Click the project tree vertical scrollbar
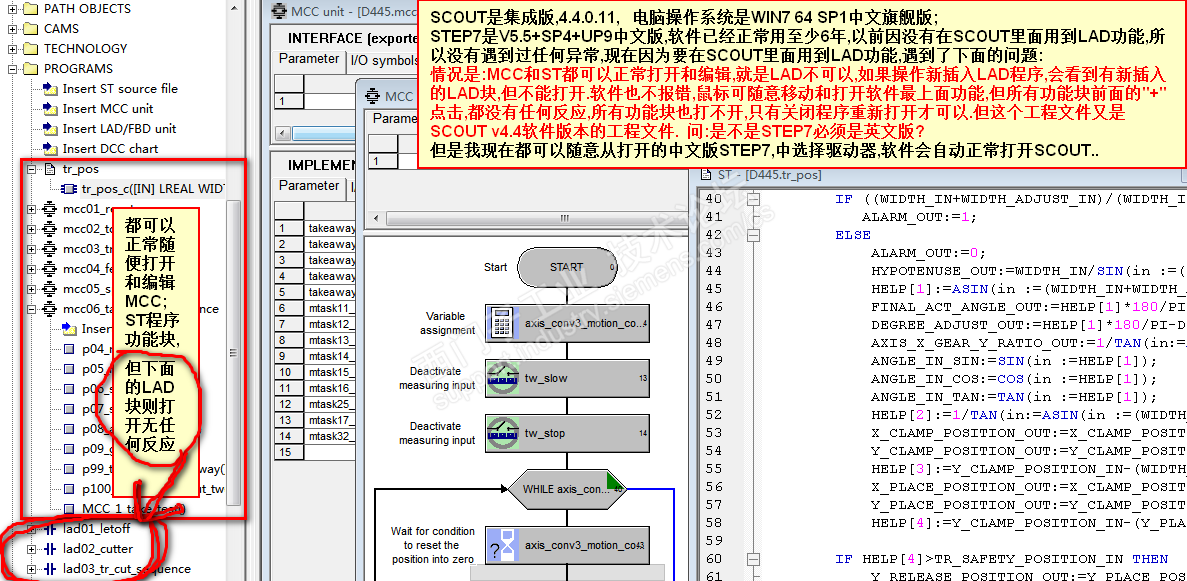Viewport: 1187px width, 581px height. (x=235, y=353)
